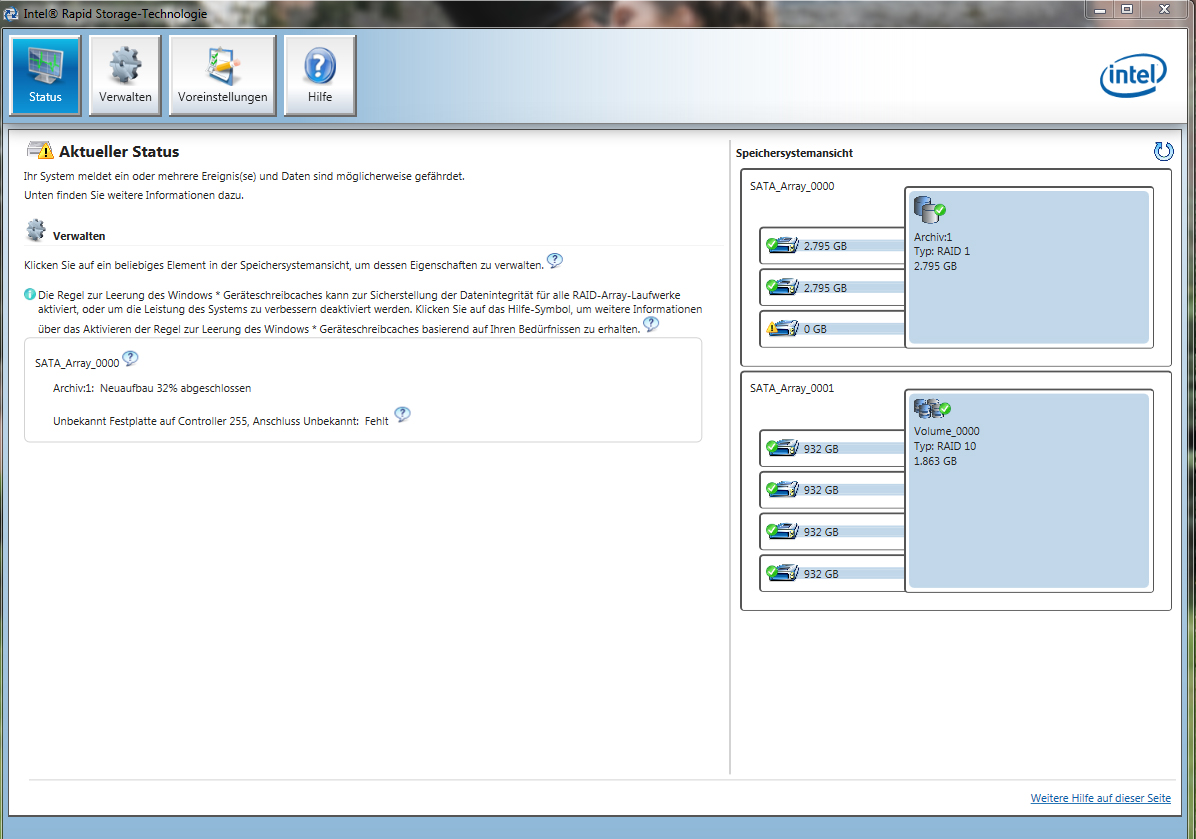Click the Aktueller Status heading
This screenshot has width=1196, height=839.
[119, 151]
